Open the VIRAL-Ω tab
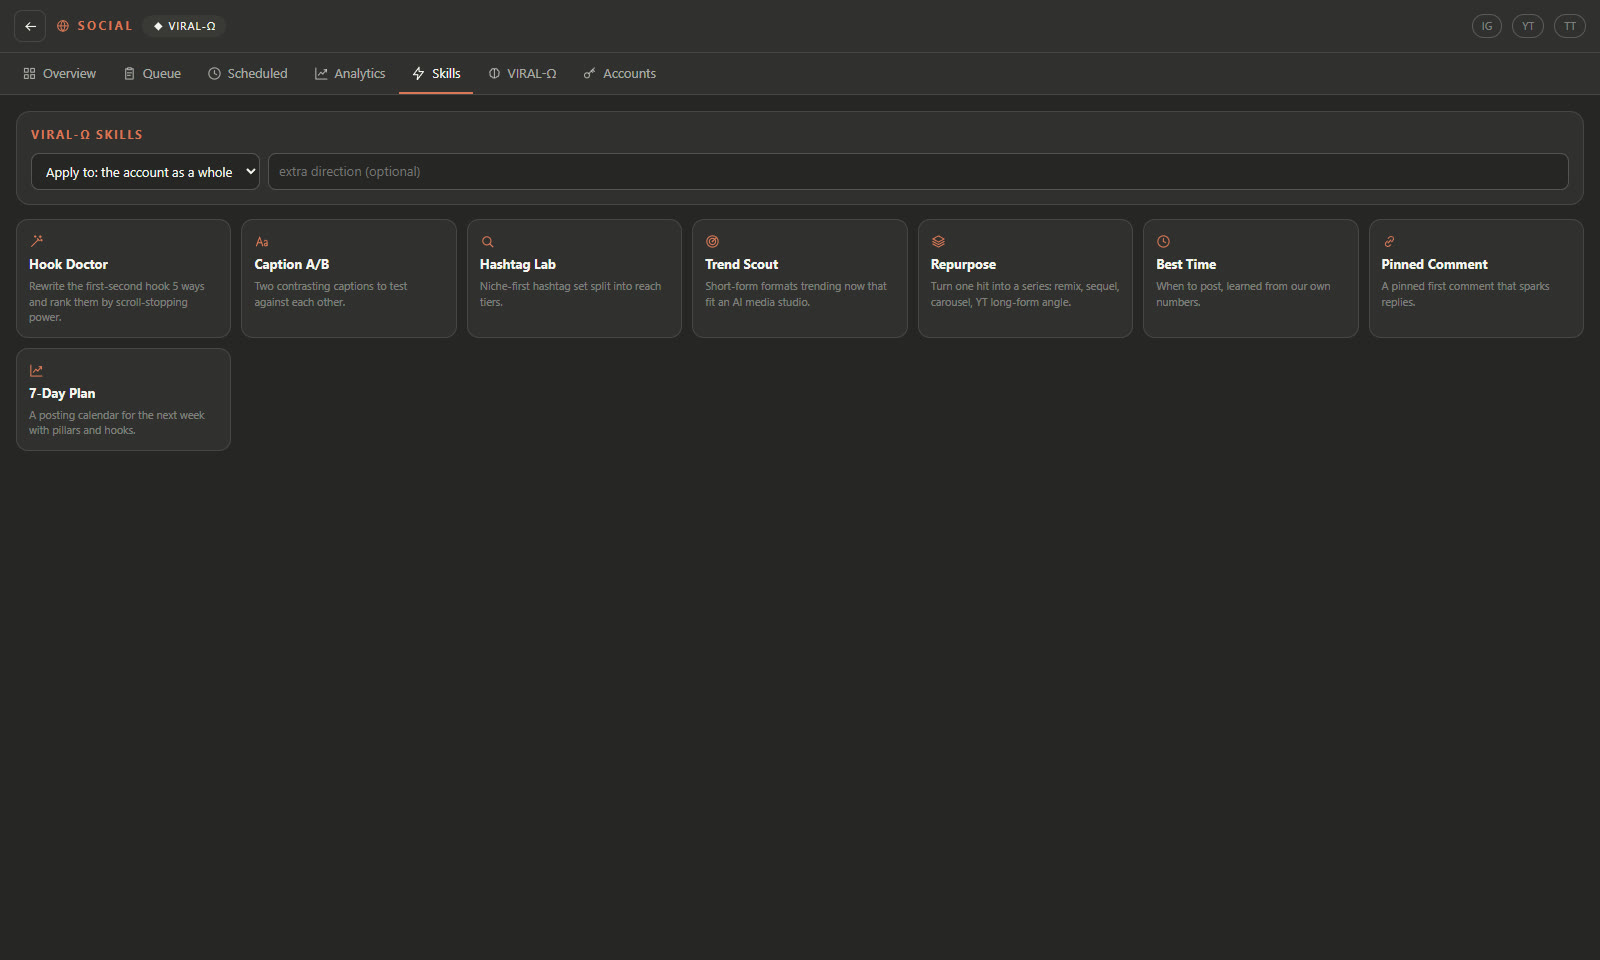The height and width of the screenshot is (960, 1600). coord(522,74)
